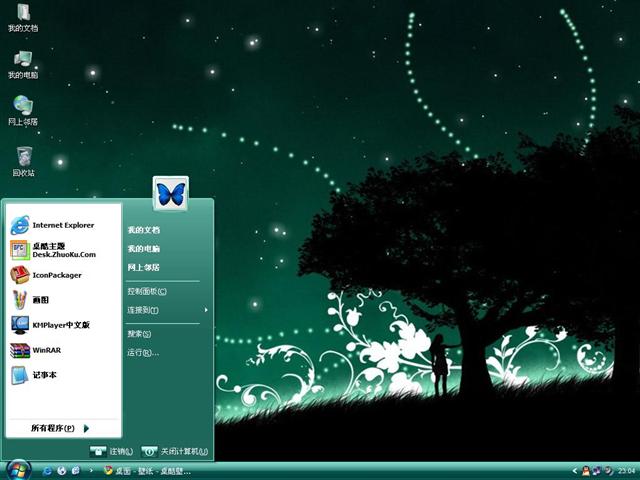Expand 所有程序 all programs list
The image size is (640, 480).
(x=58, y=428)
